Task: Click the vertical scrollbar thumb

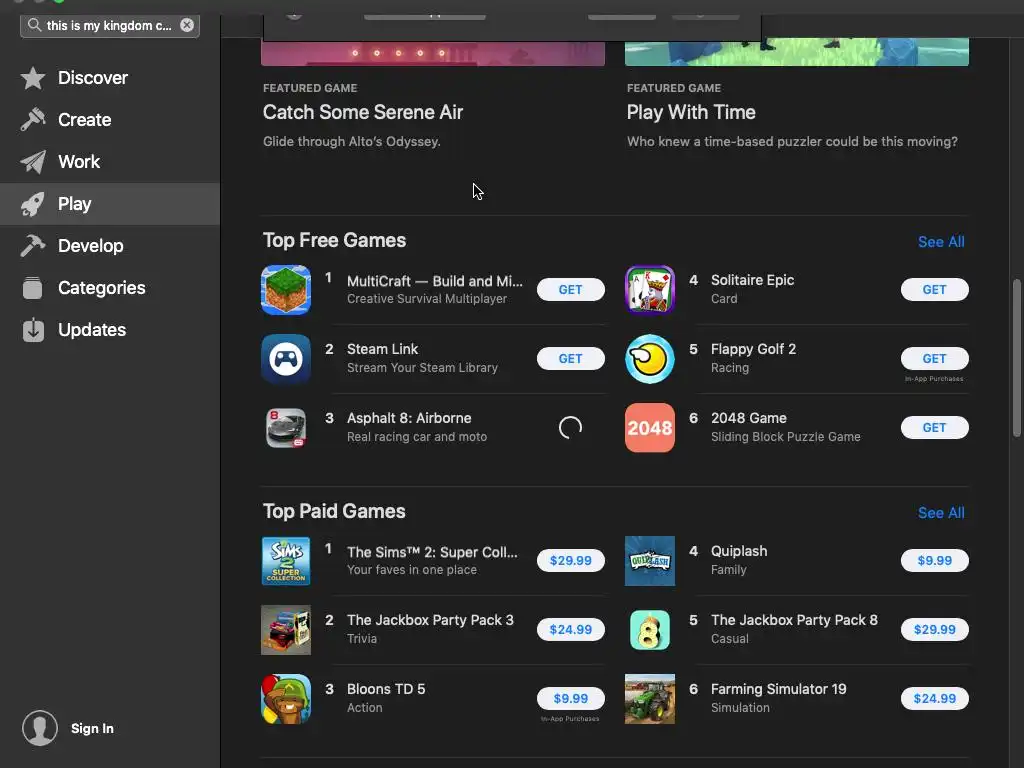Action: (1016, 358)
